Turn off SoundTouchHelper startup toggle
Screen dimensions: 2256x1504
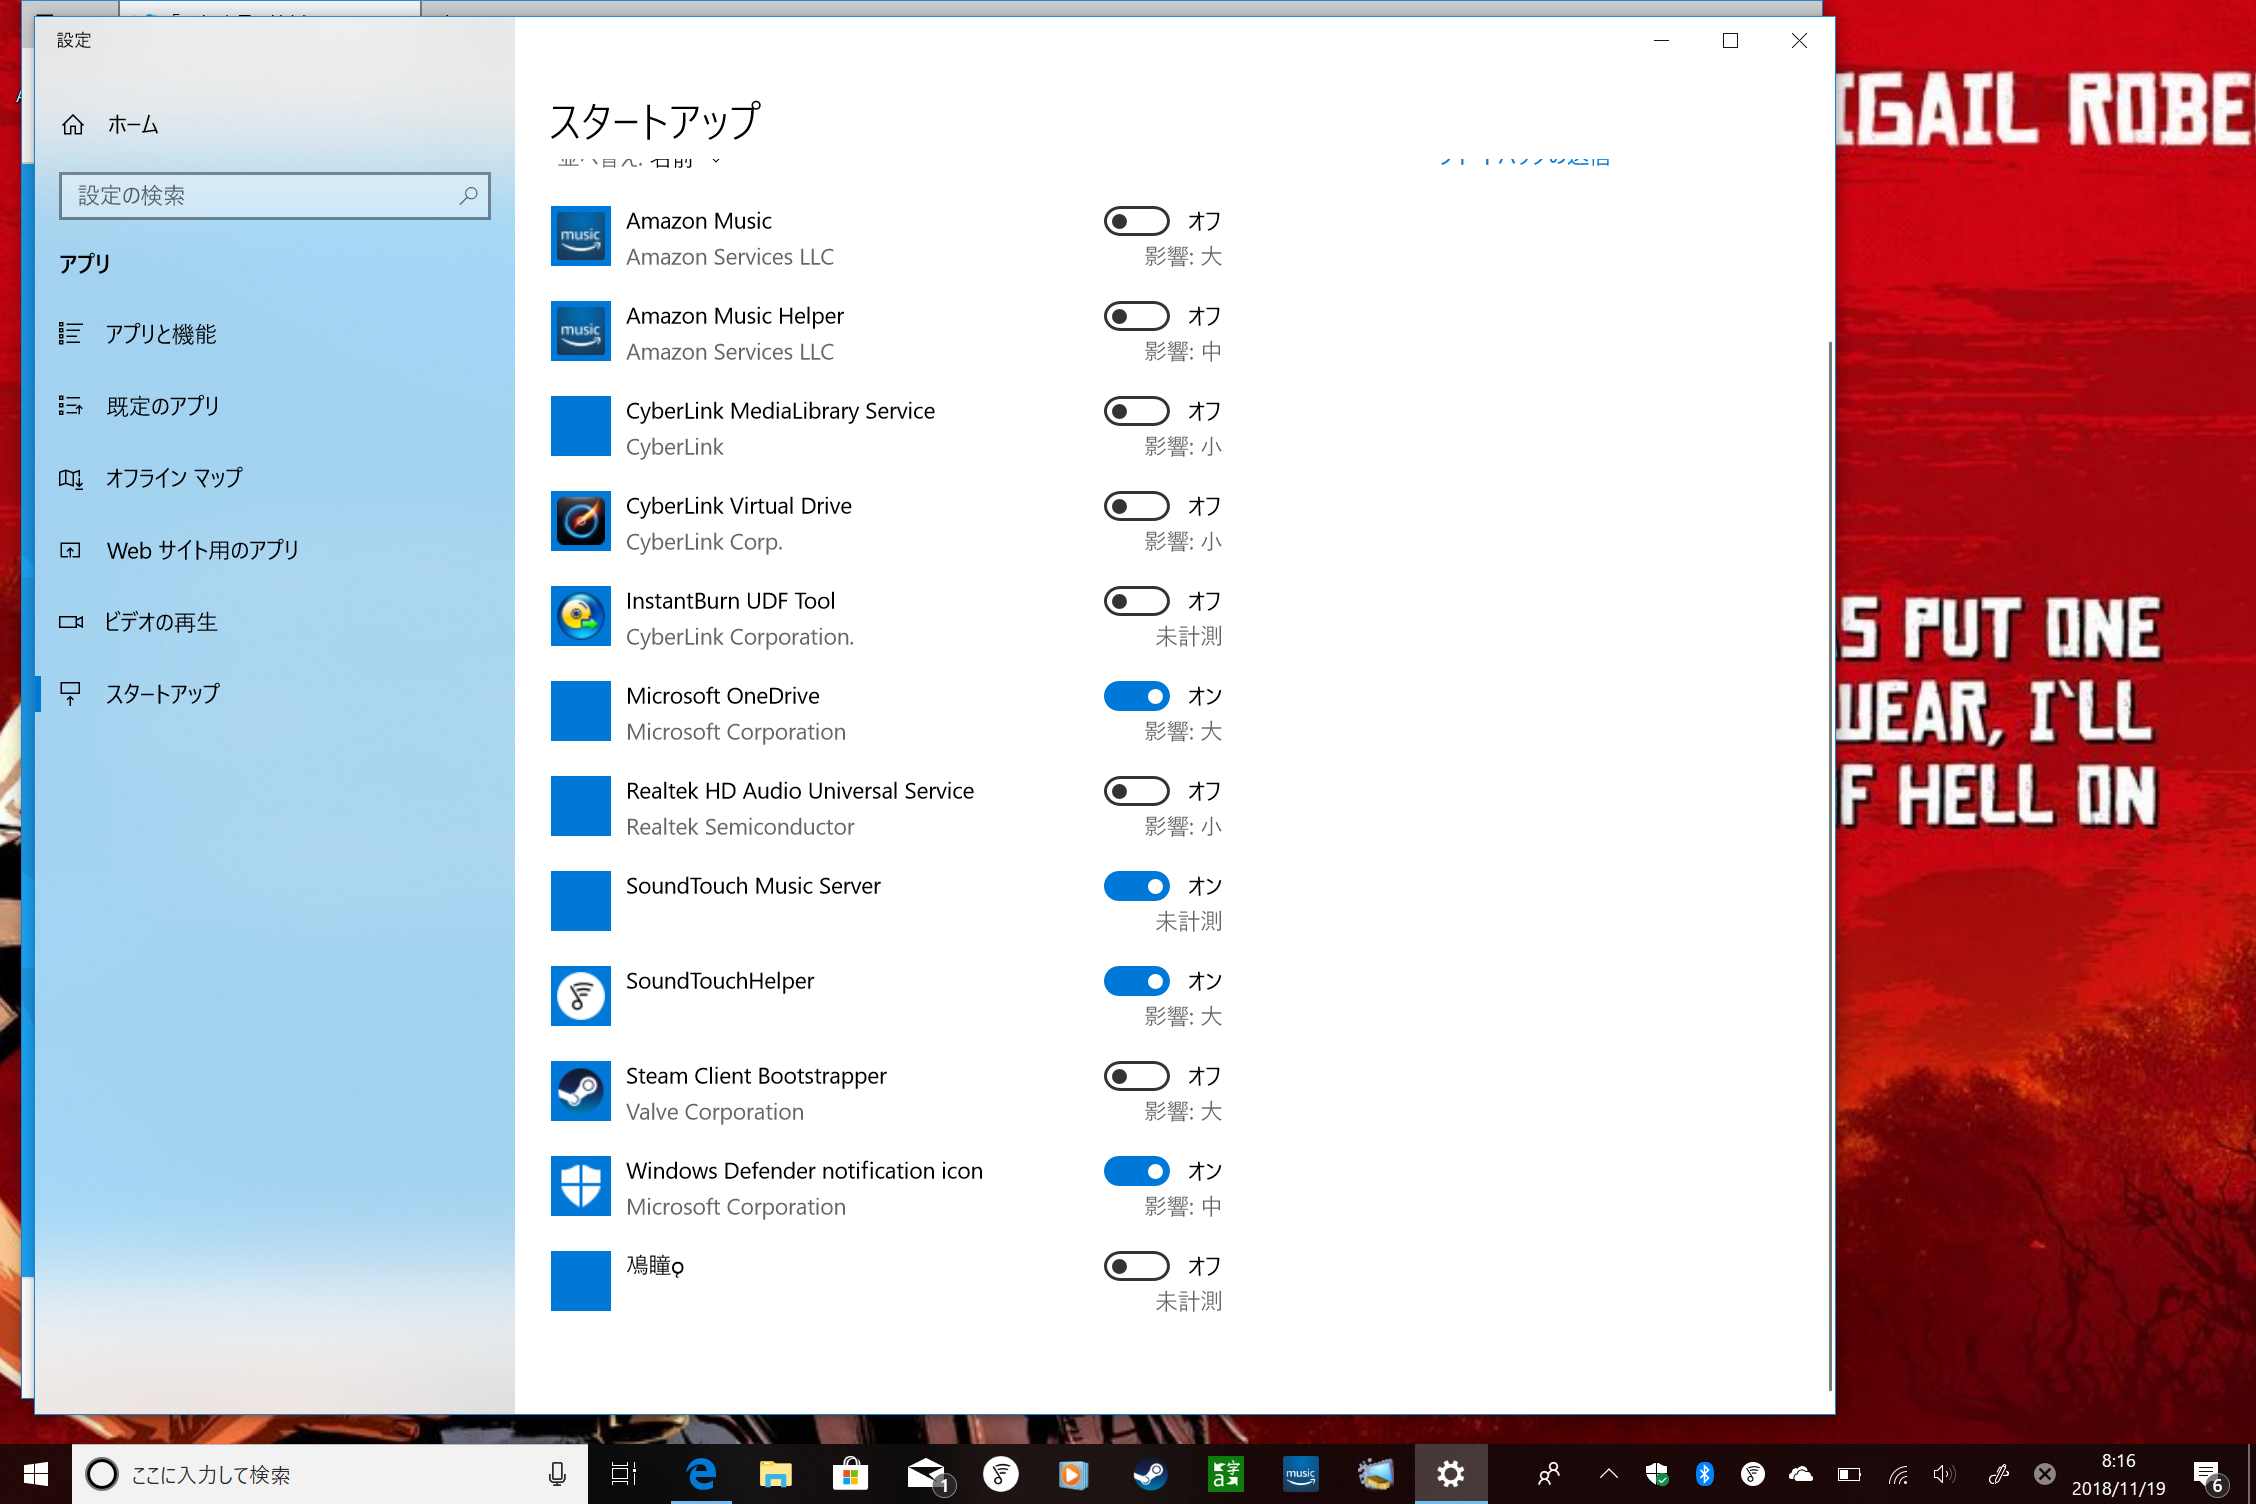tap(1137, 981)
